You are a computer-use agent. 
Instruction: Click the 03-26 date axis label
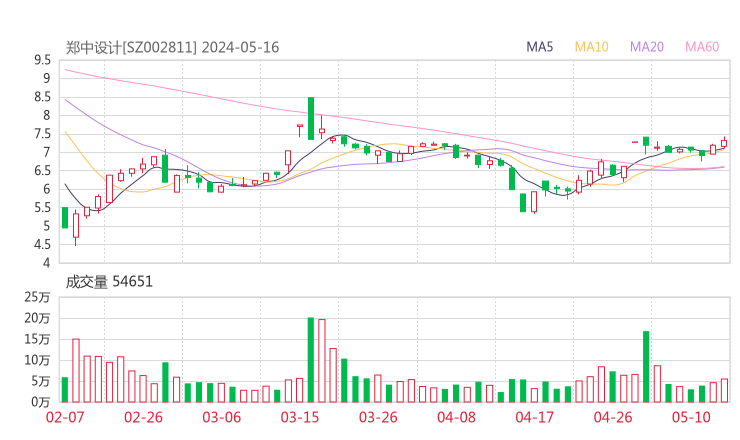[378, 417]
